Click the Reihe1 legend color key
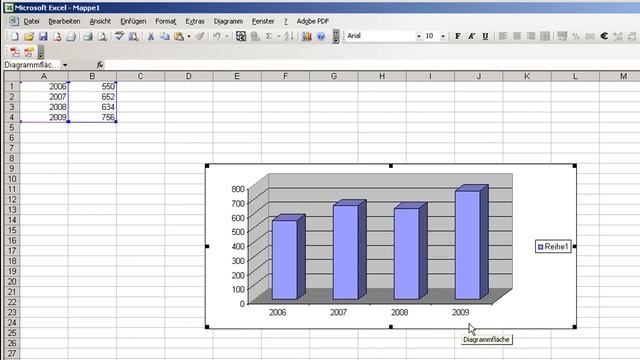Viewport: 640px width, 360px height. click(x=540, y=247)
